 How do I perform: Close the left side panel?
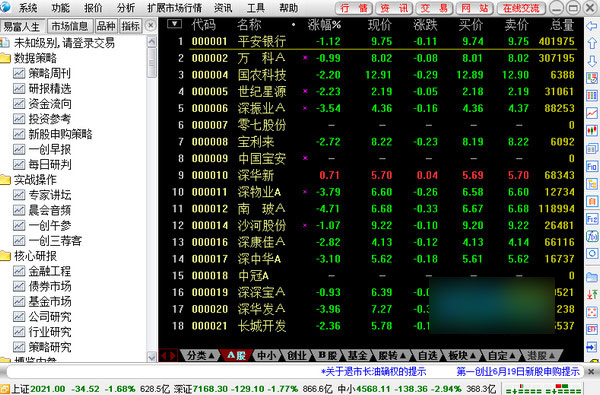click(x=151, y=25)
